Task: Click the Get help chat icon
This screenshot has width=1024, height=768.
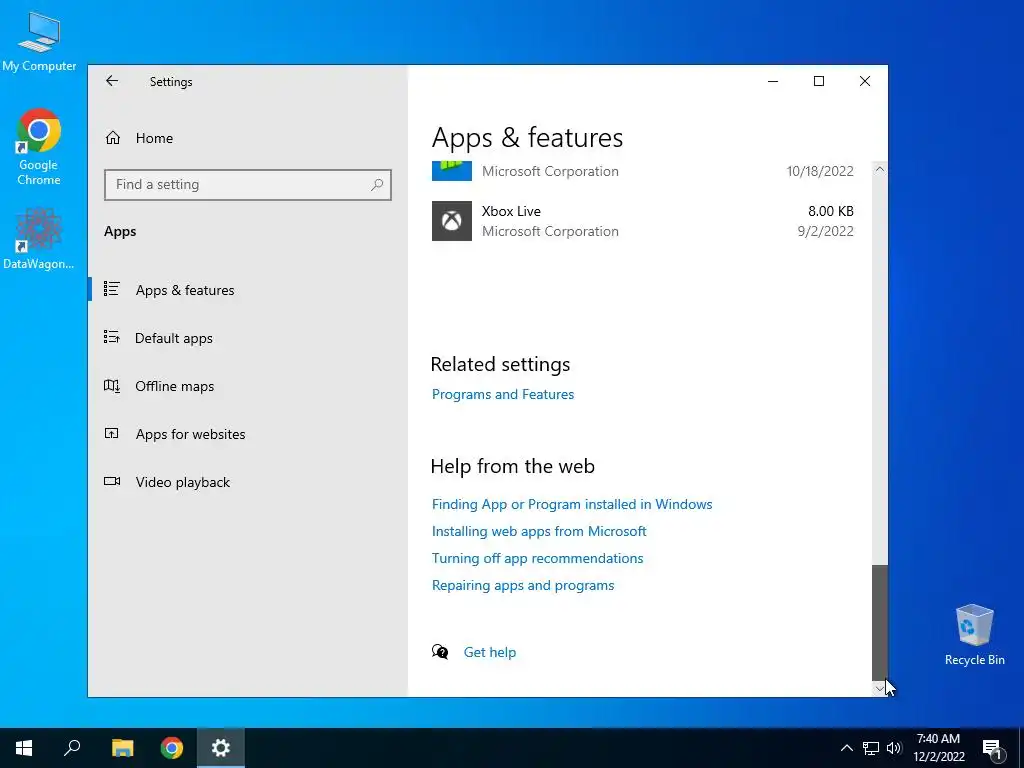Action: (x=440, y=652)
